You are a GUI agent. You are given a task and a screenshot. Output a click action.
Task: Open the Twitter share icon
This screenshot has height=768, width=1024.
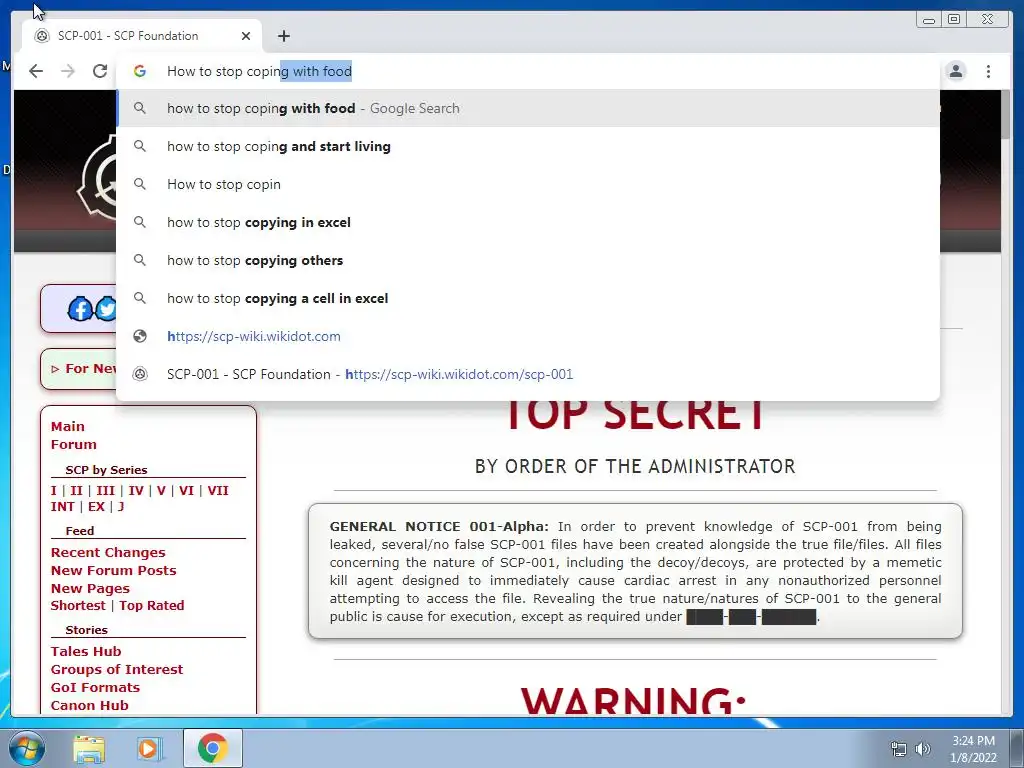106,308
